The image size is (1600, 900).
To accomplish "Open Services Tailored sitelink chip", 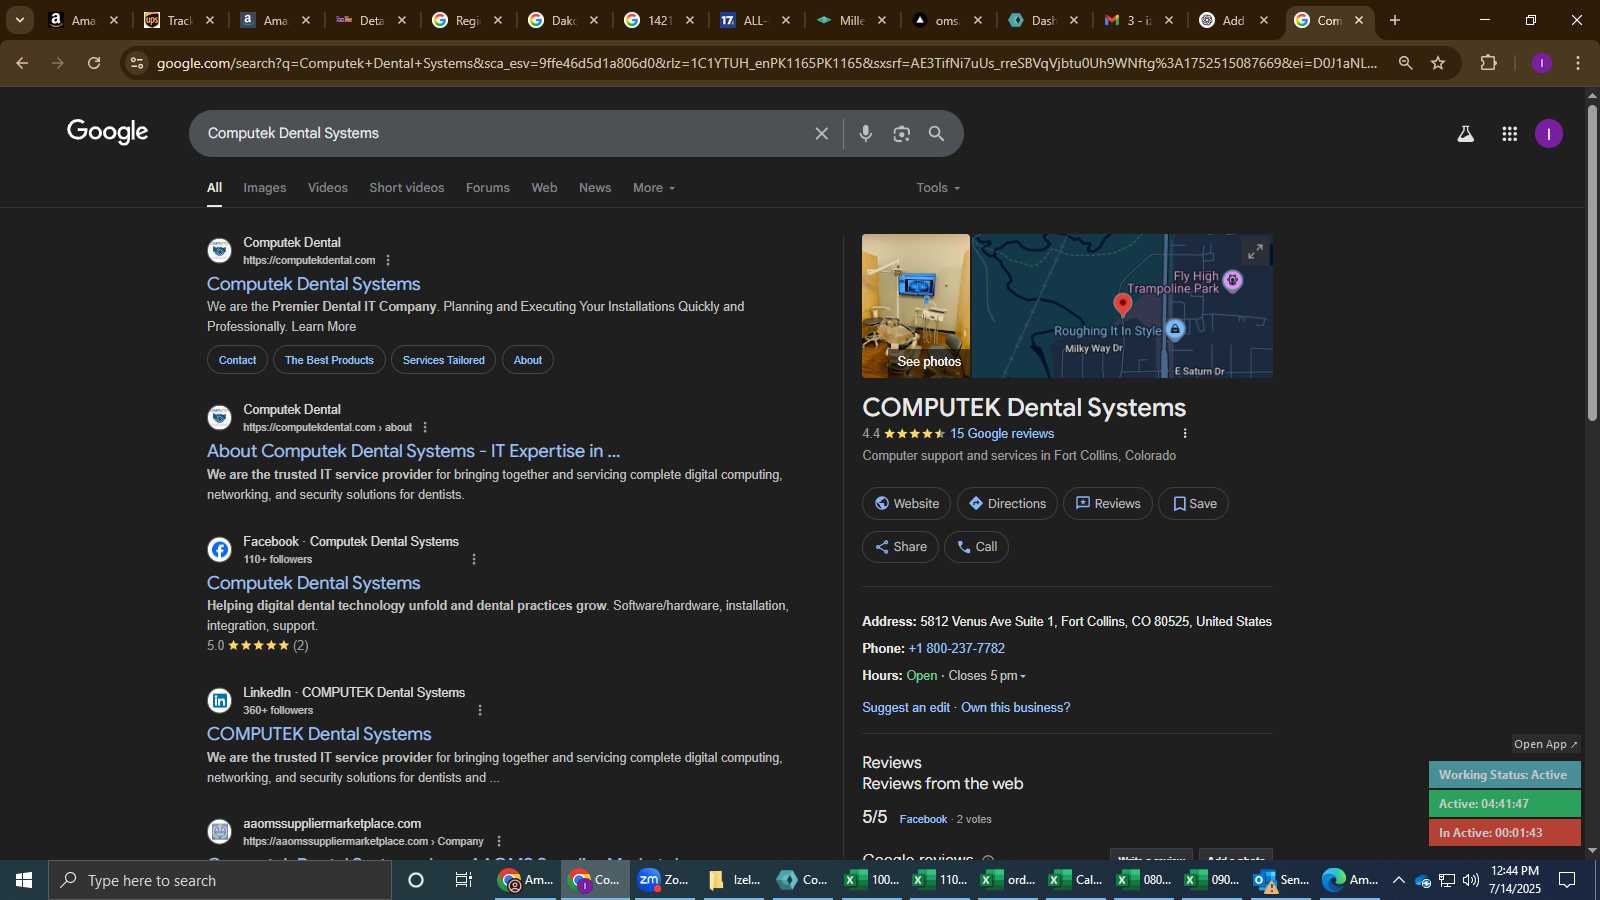I will click(x=443, y=360).
